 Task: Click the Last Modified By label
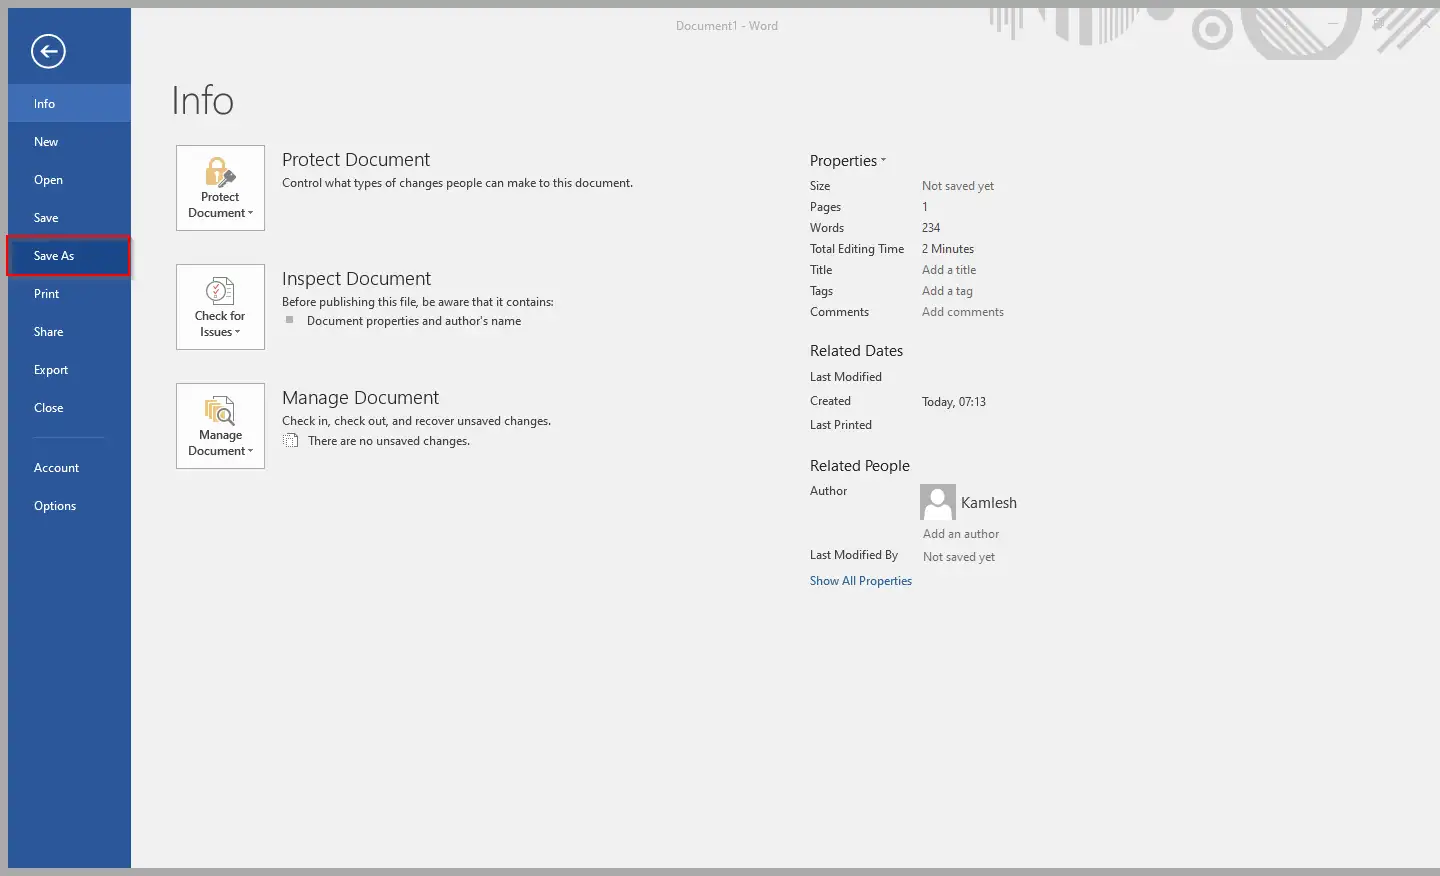[854, 555]
